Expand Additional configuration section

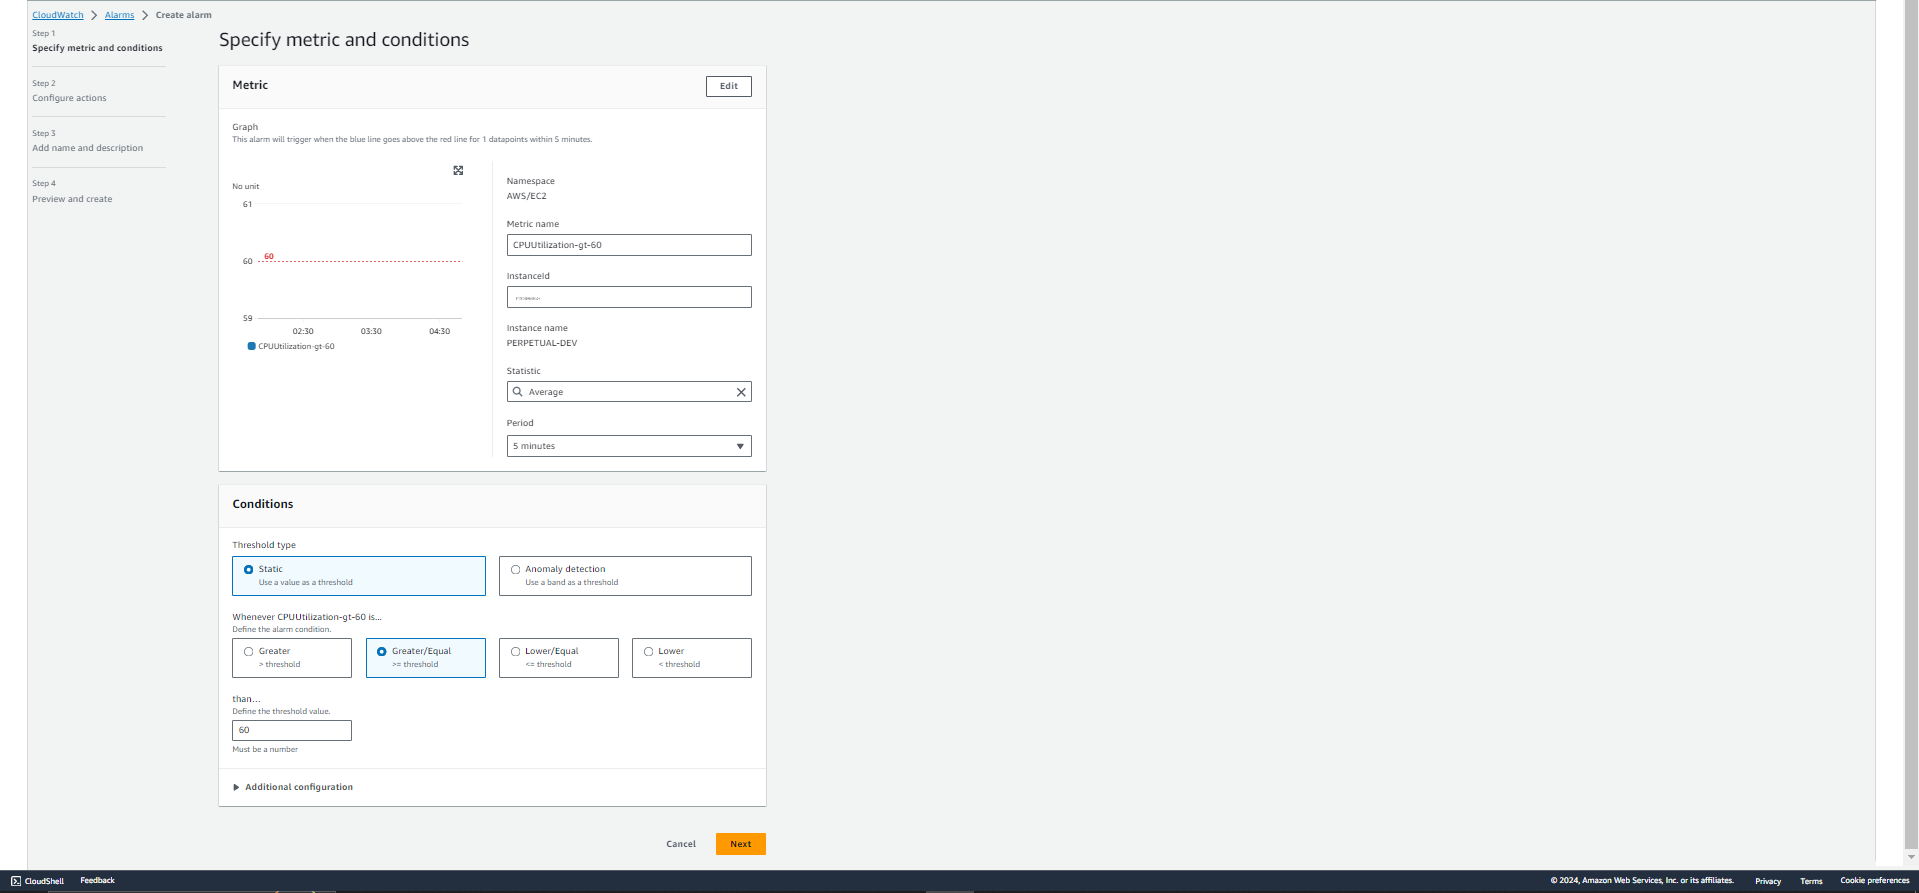coord(293,787)
